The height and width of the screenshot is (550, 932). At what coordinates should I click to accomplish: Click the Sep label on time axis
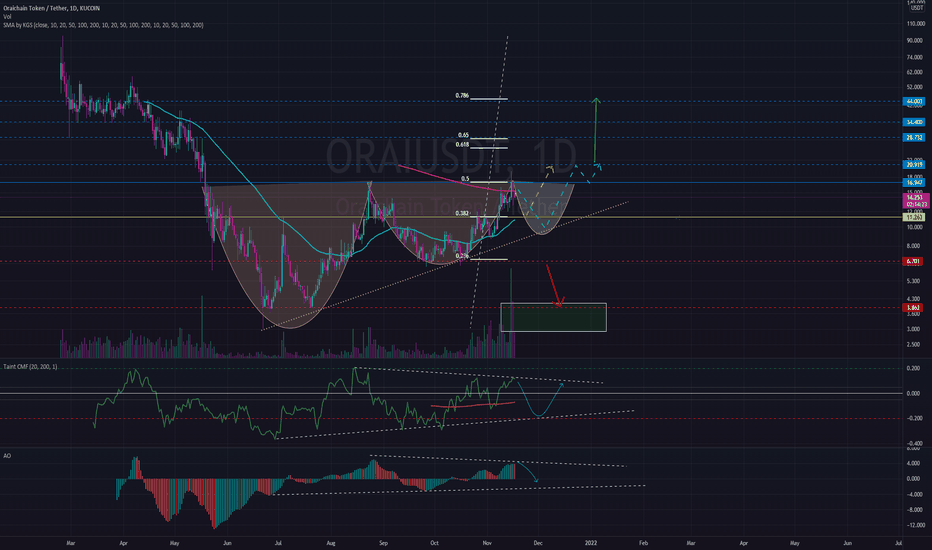(383, 543)
